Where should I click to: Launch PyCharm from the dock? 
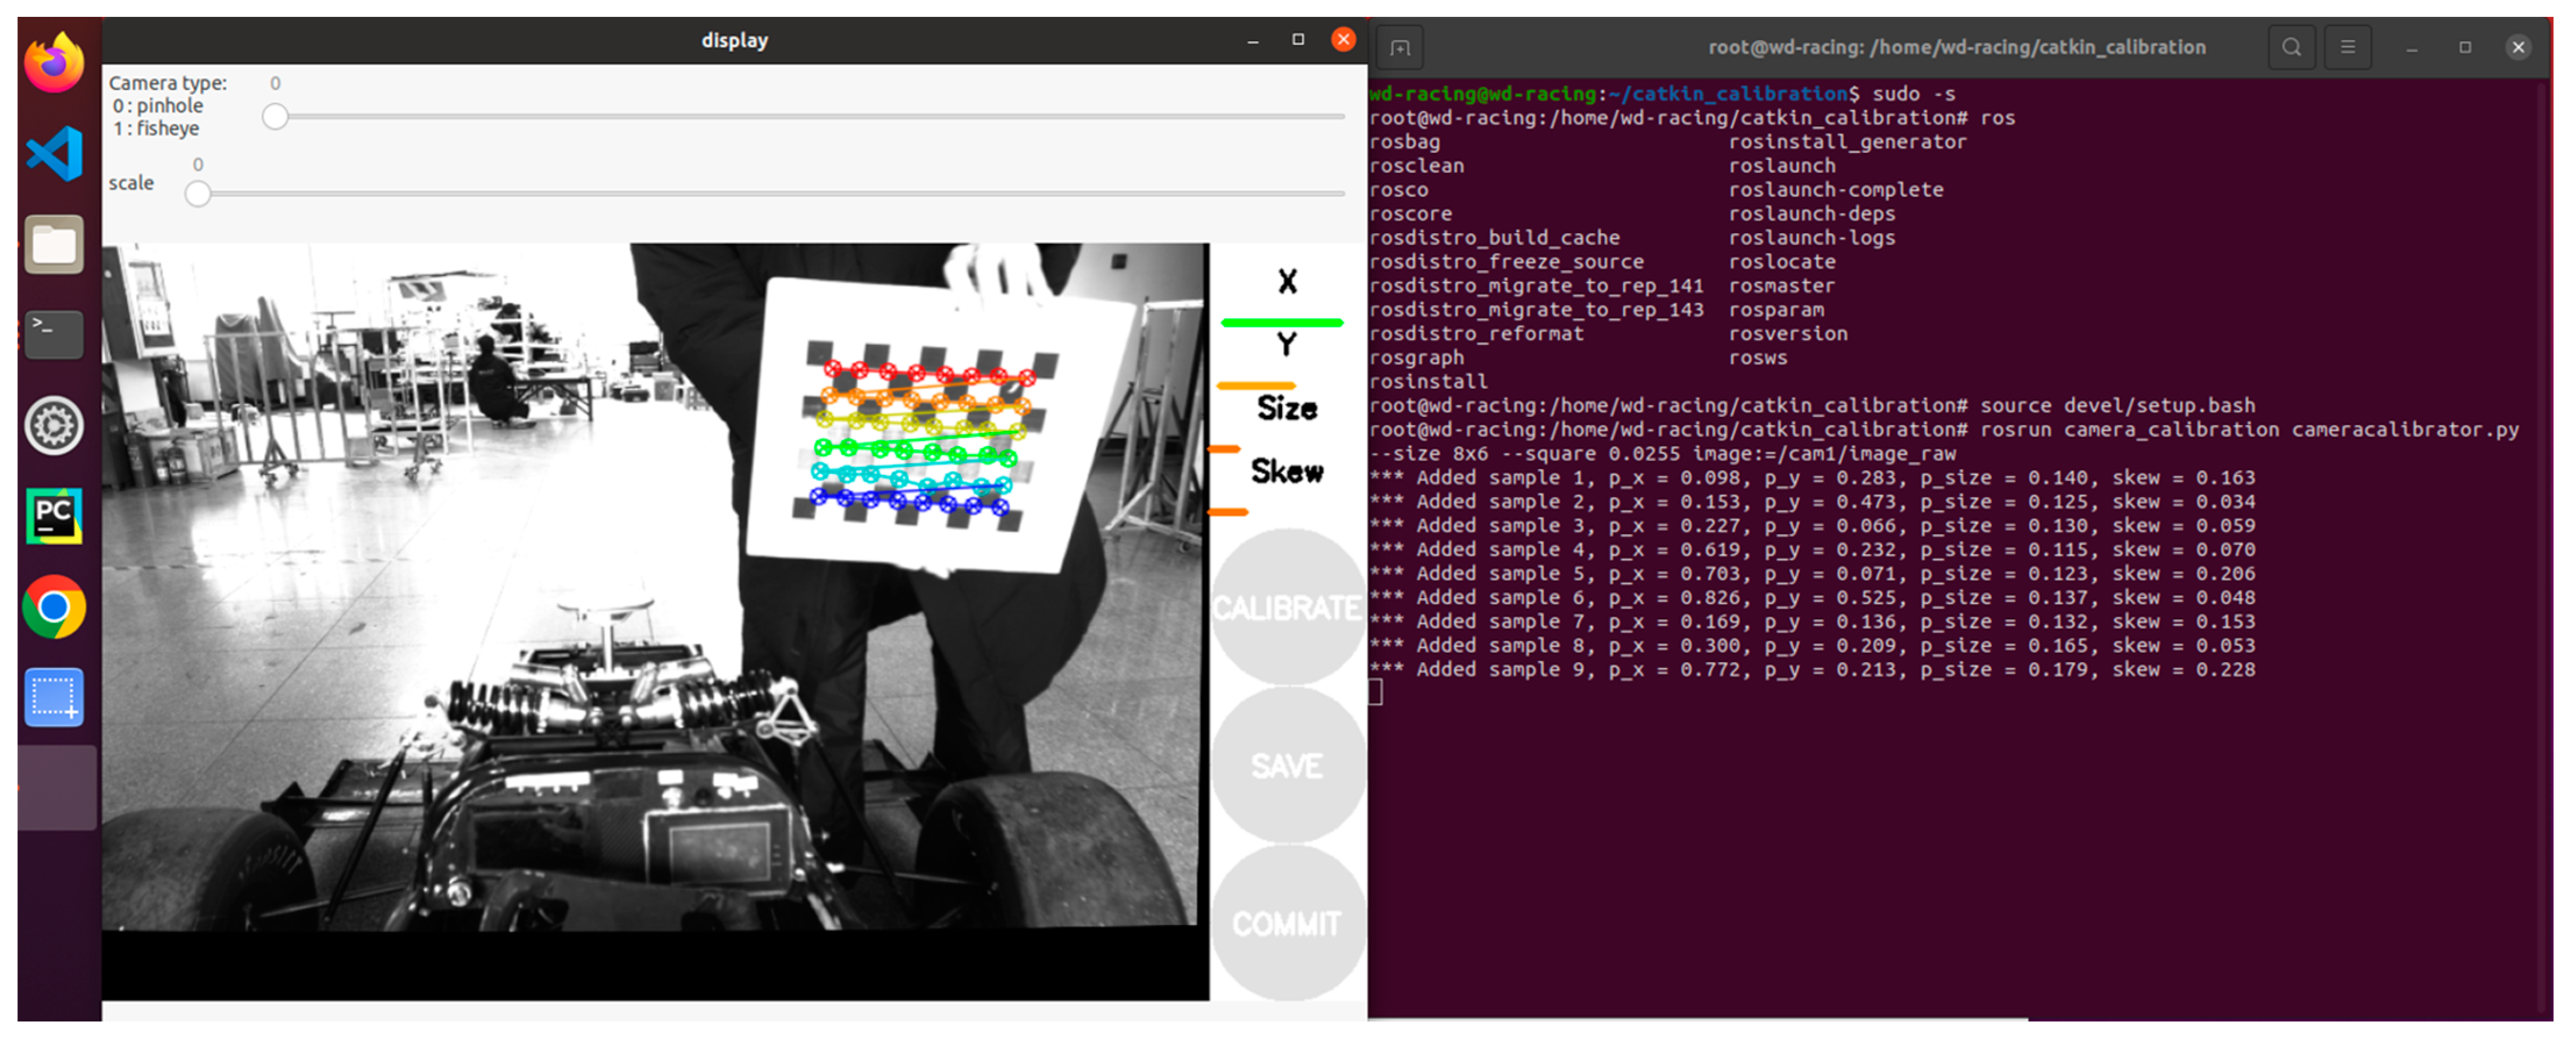pyautogui.click(x=54, y=517)
